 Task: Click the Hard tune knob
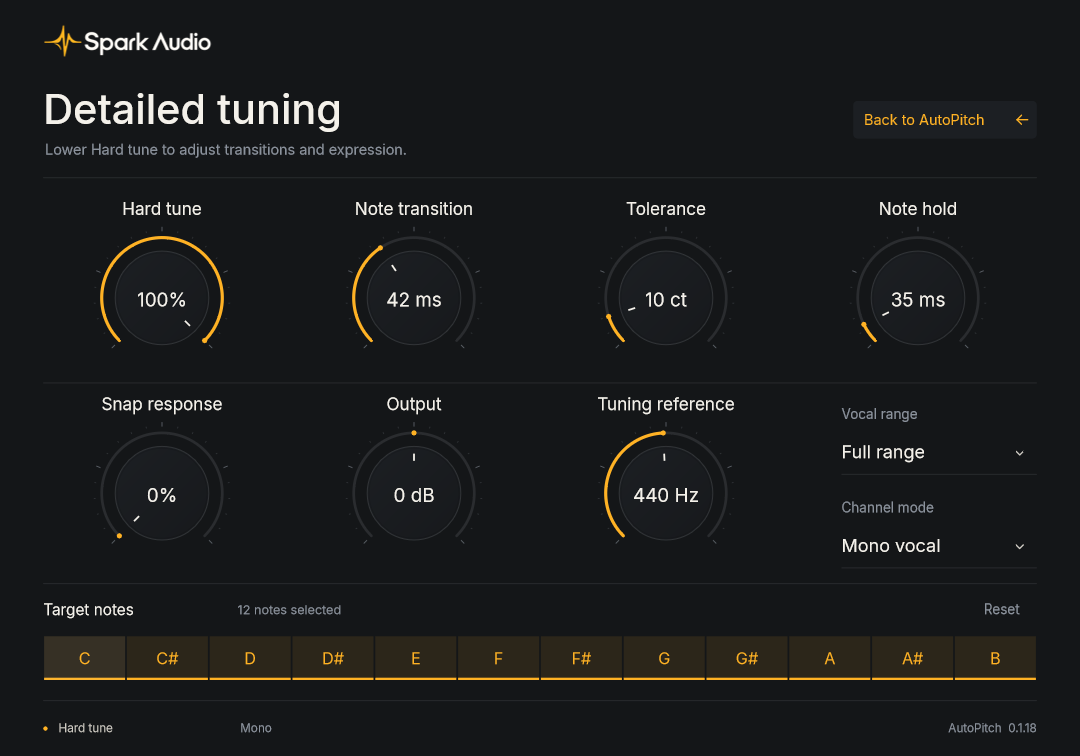162,298
